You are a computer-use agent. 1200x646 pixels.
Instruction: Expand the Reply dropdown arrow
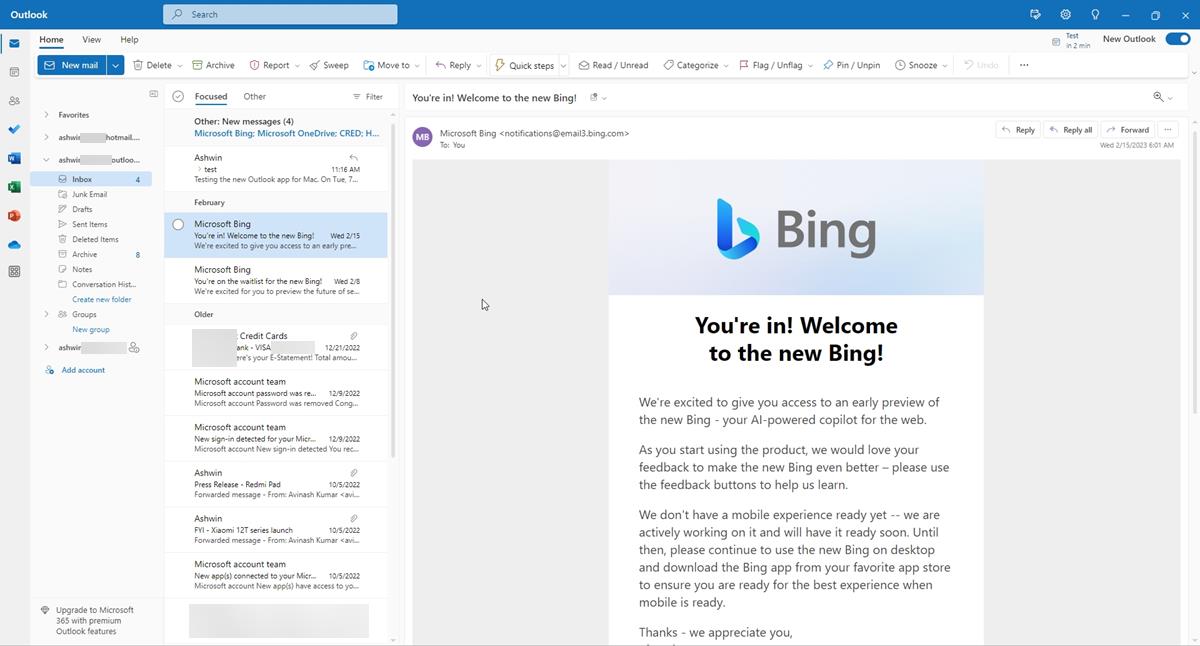pyautogui.click(x=477, y=64)
